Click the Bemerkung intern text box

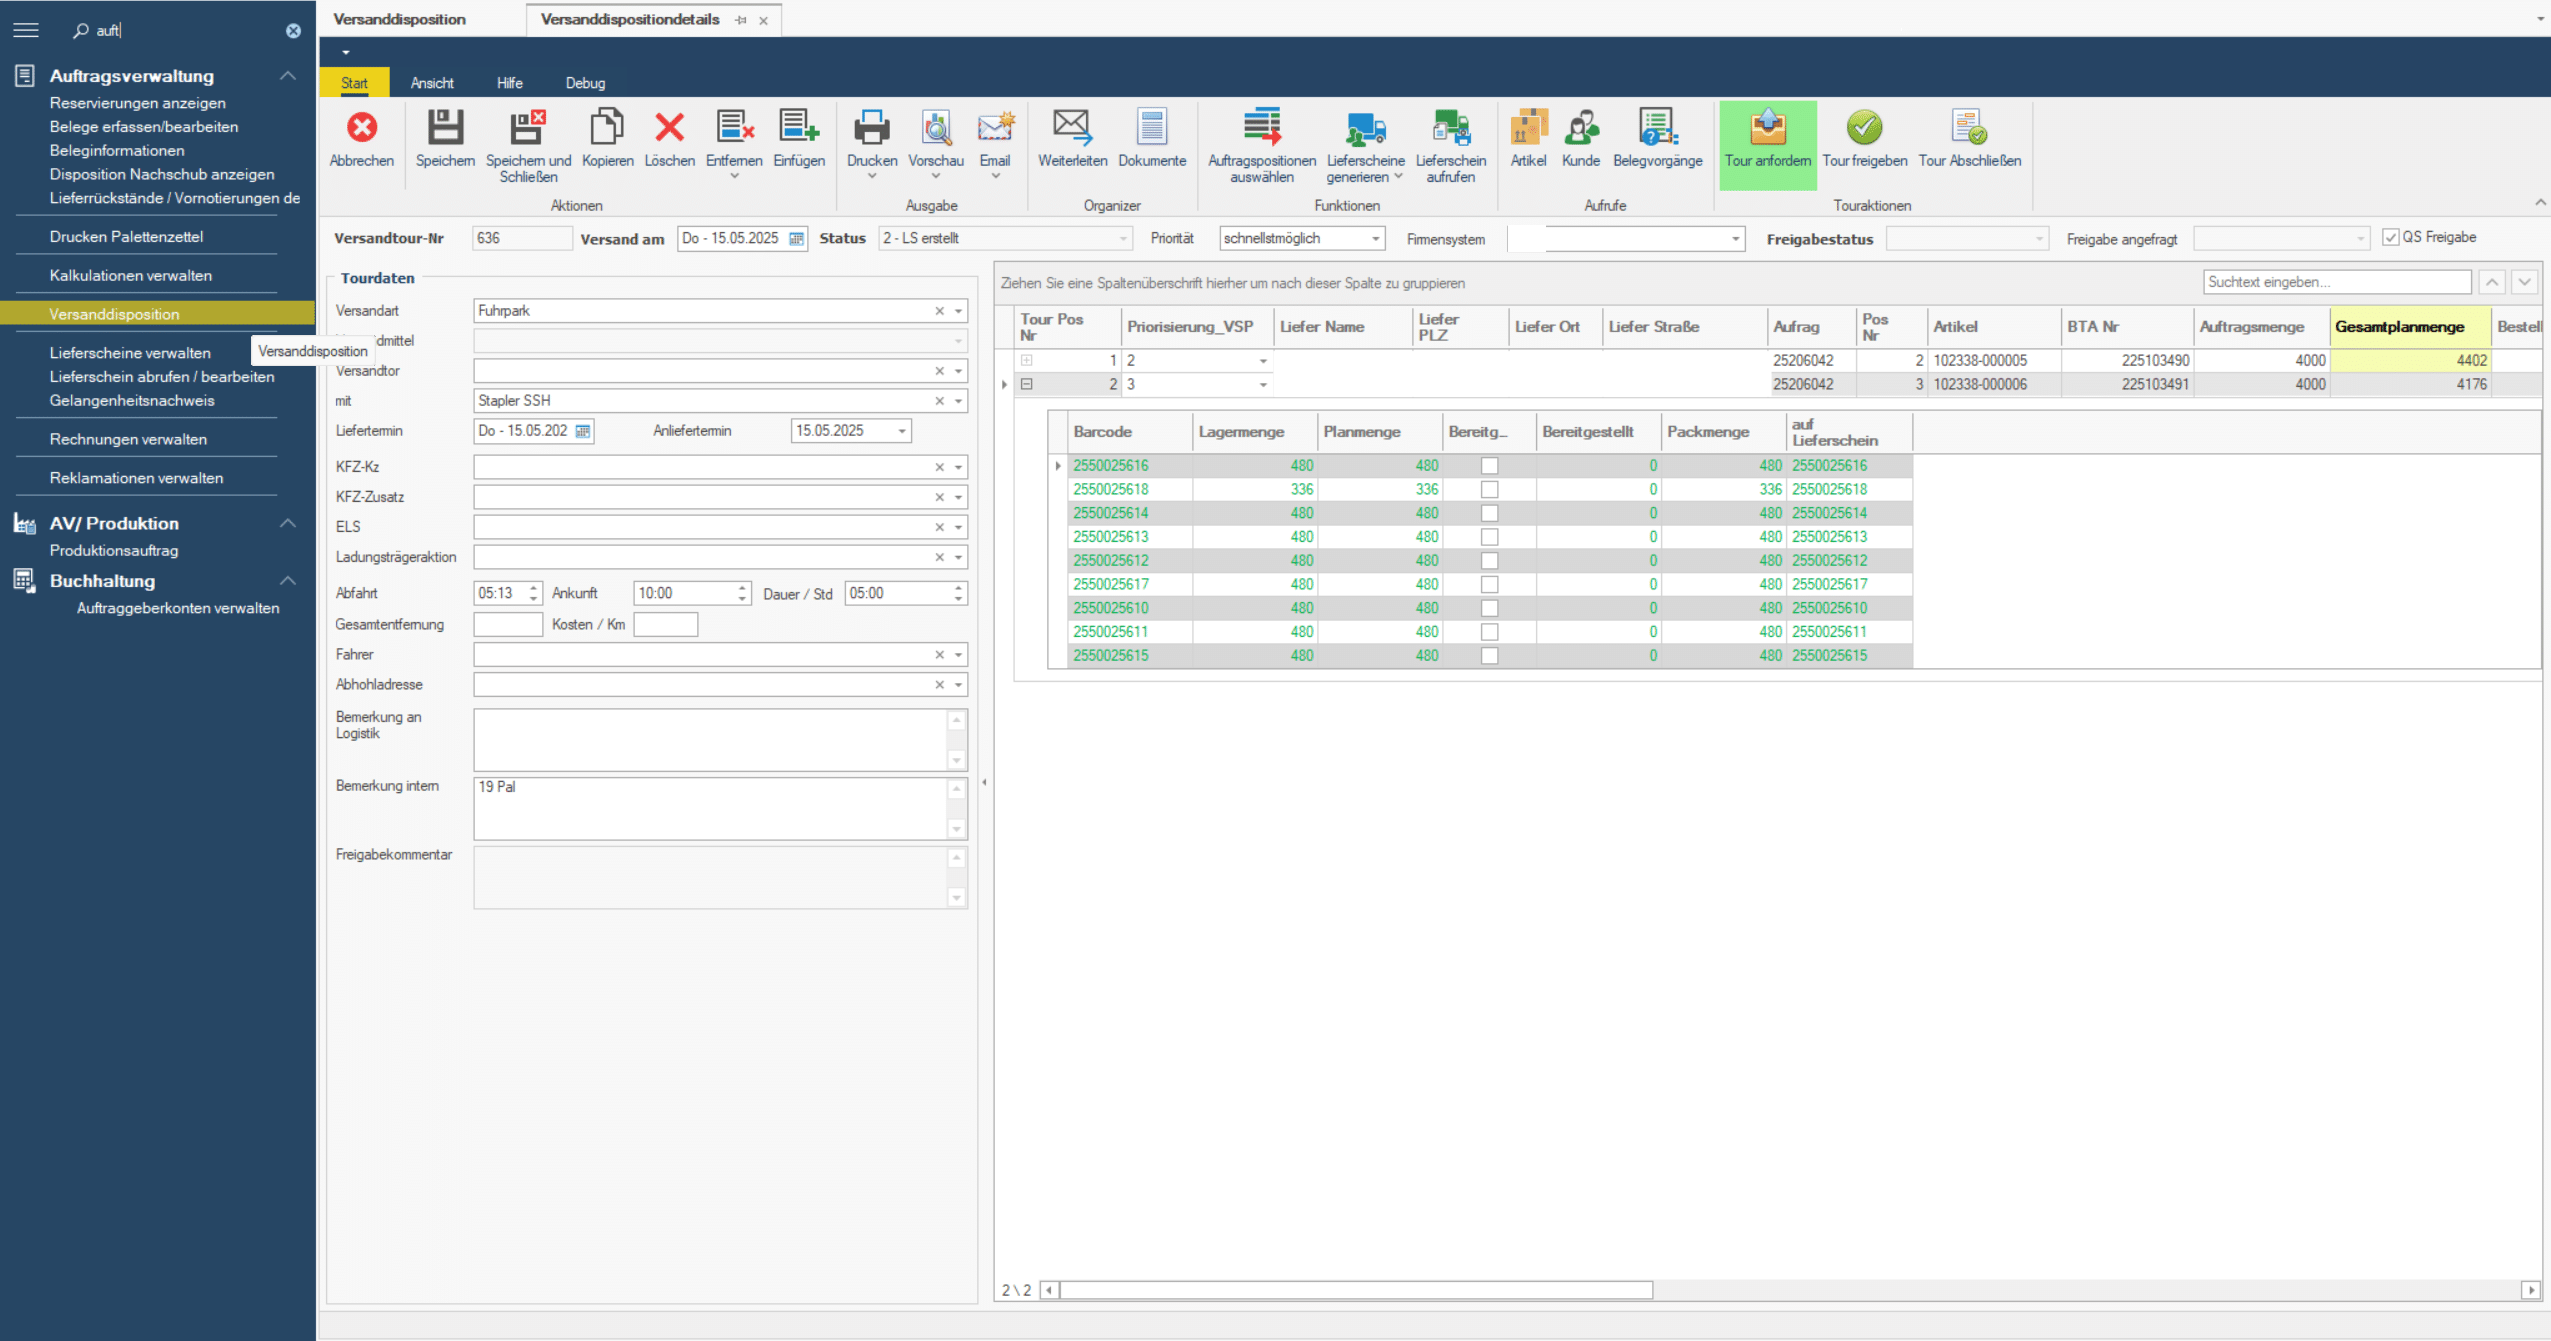[x=710, y=809]
